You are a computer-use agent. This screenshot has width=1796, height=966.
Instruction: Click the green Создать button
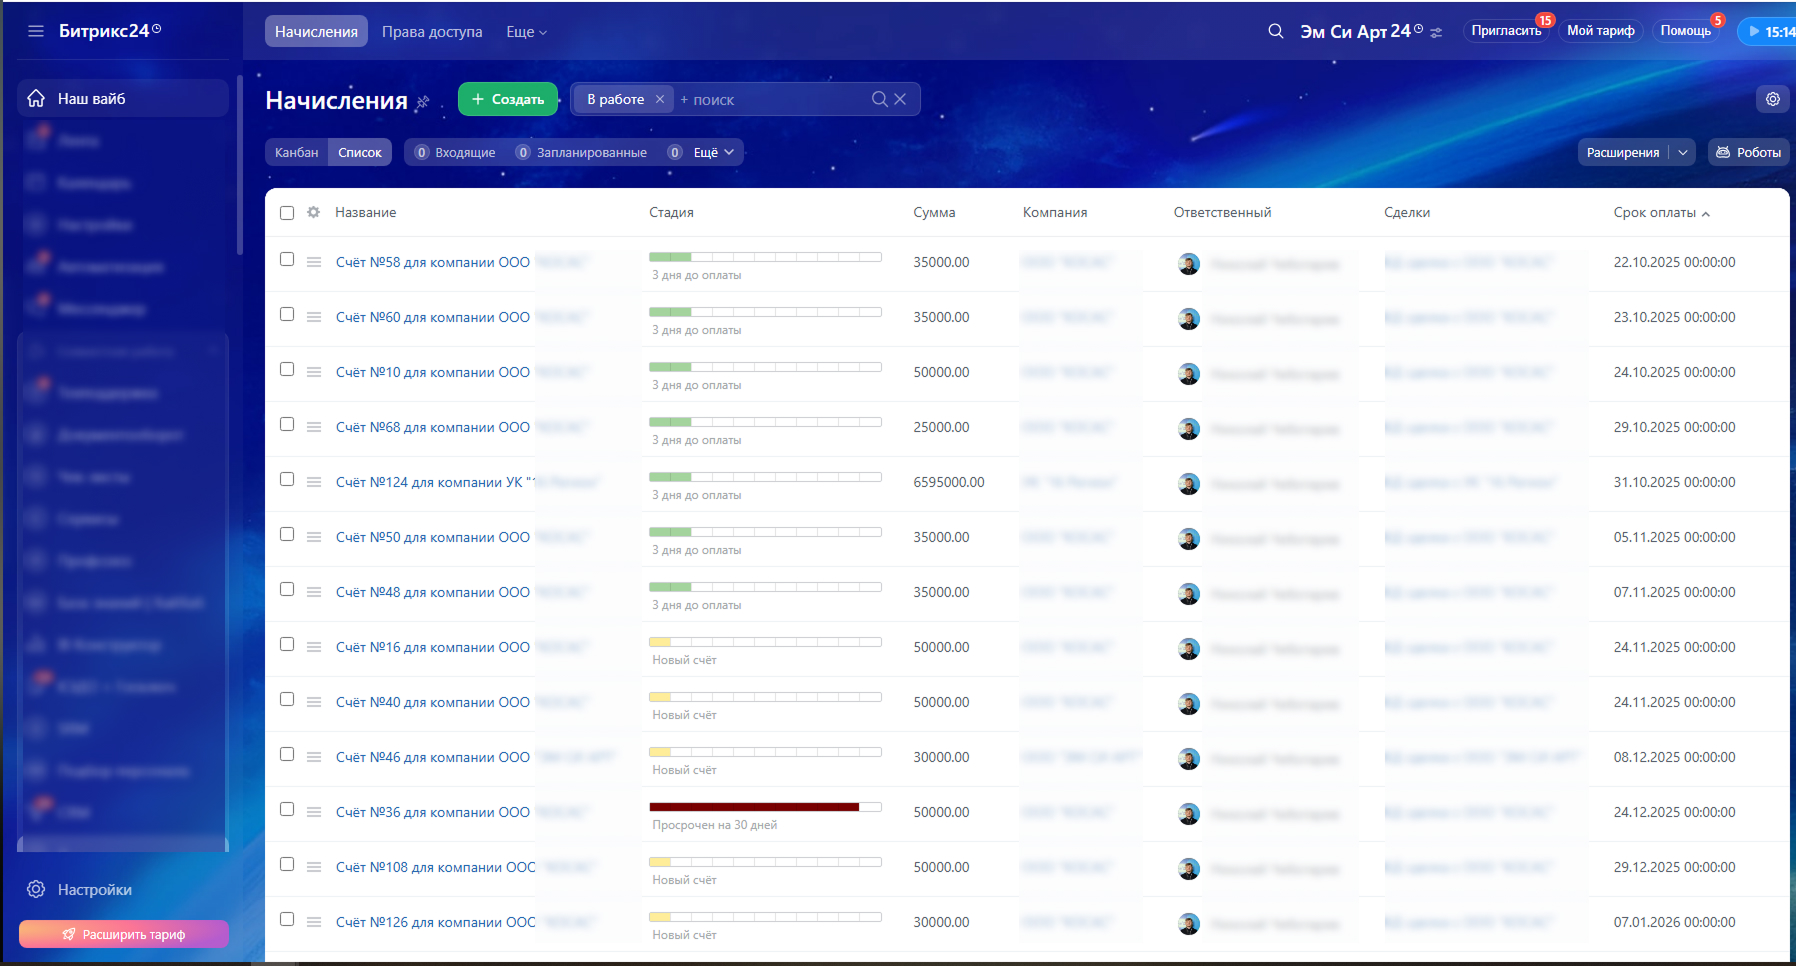tap(508, 99)
